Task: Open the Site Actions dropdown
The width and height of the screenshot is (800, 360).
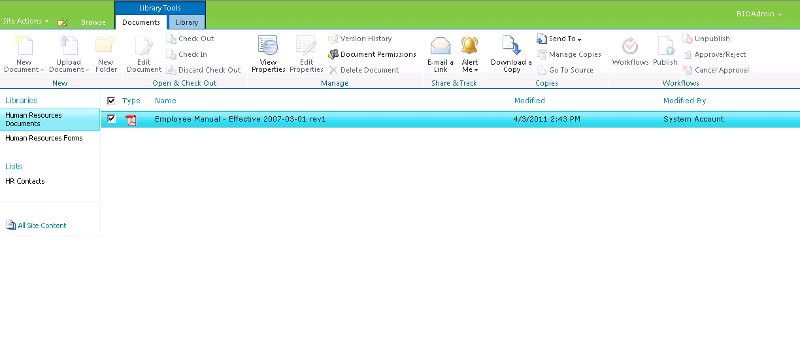Action: pos(26,21)
